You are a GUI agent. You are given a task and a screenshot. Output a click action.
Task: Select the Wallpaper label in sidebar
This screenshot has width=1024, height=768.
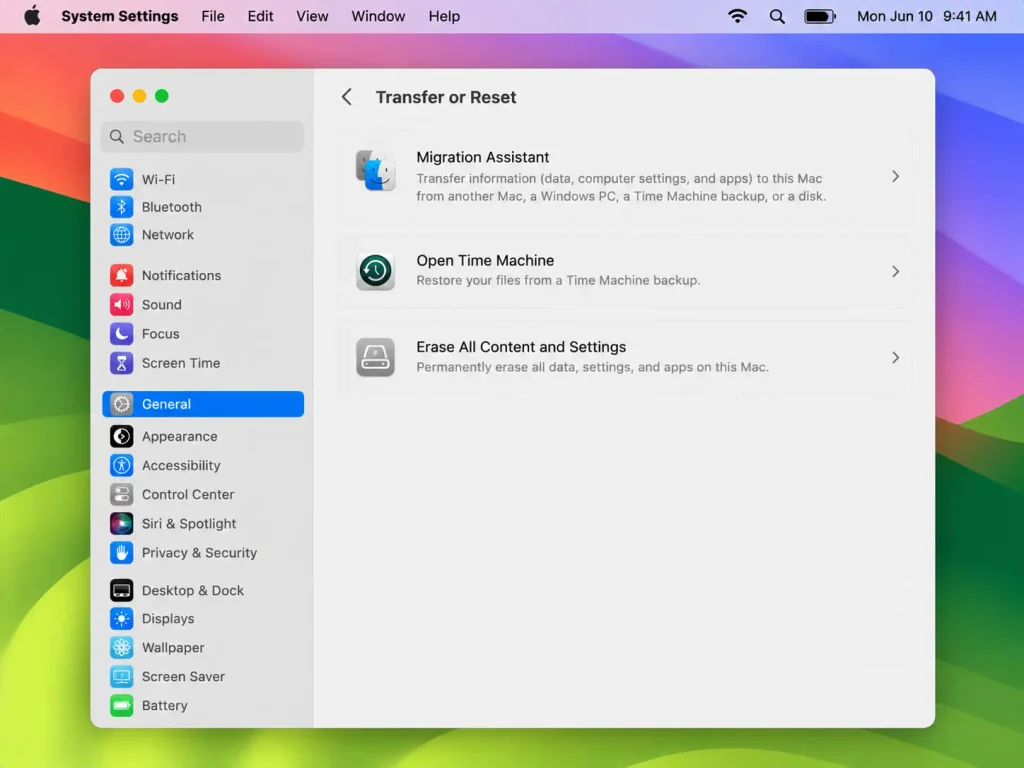[173, 648]
